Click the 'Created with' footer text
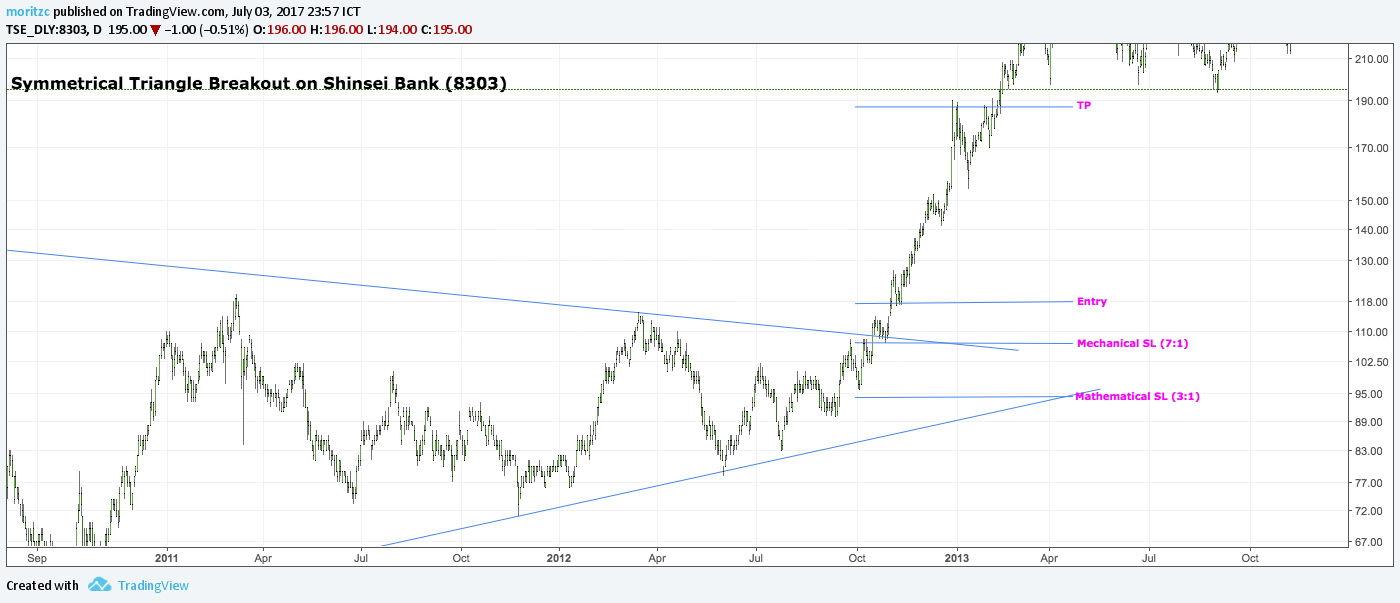The image size is (1400, 603). (x=43, y=586)
